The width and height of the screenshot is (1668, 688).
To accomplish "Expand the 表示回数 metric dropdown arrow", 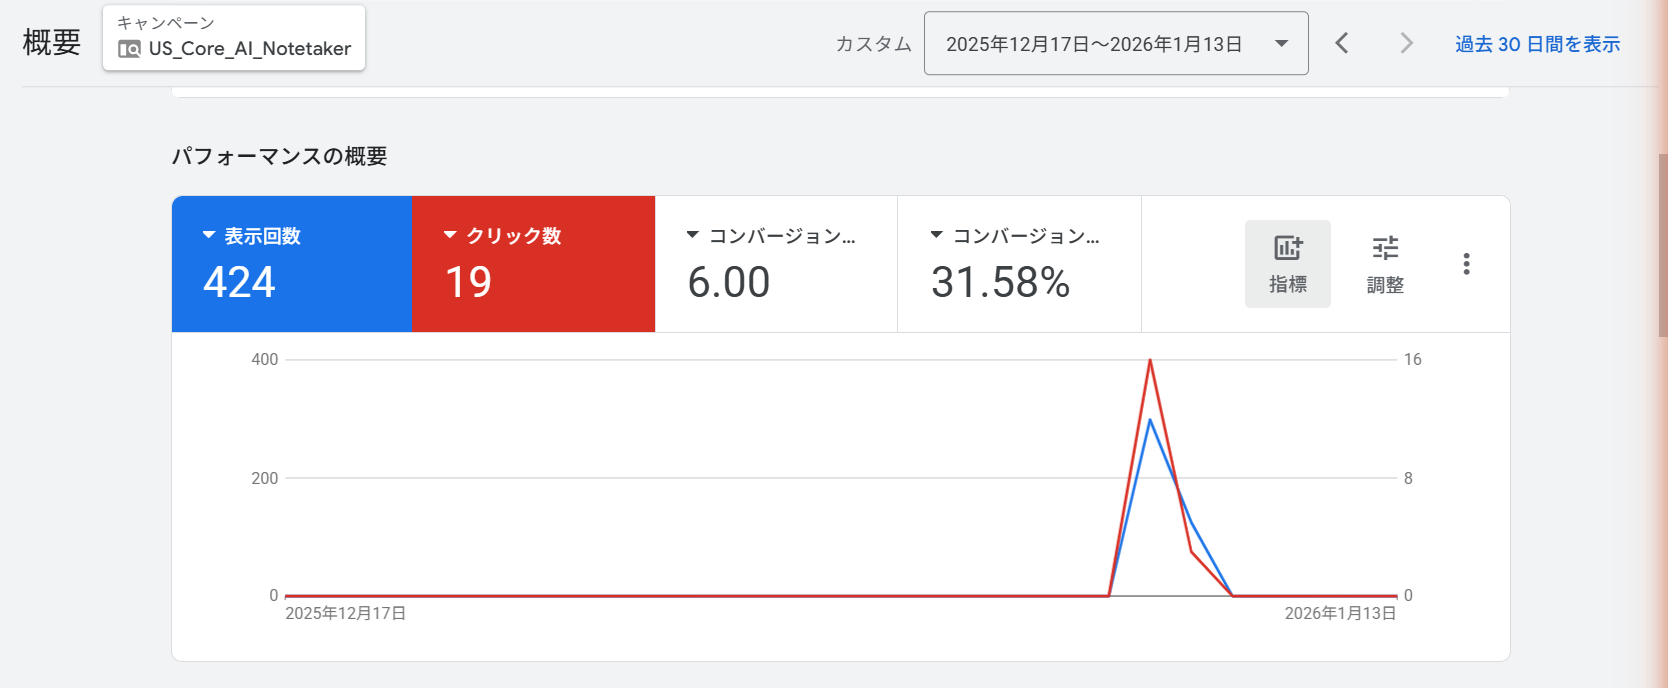I will pyautogui.click(x=209, y=235).
